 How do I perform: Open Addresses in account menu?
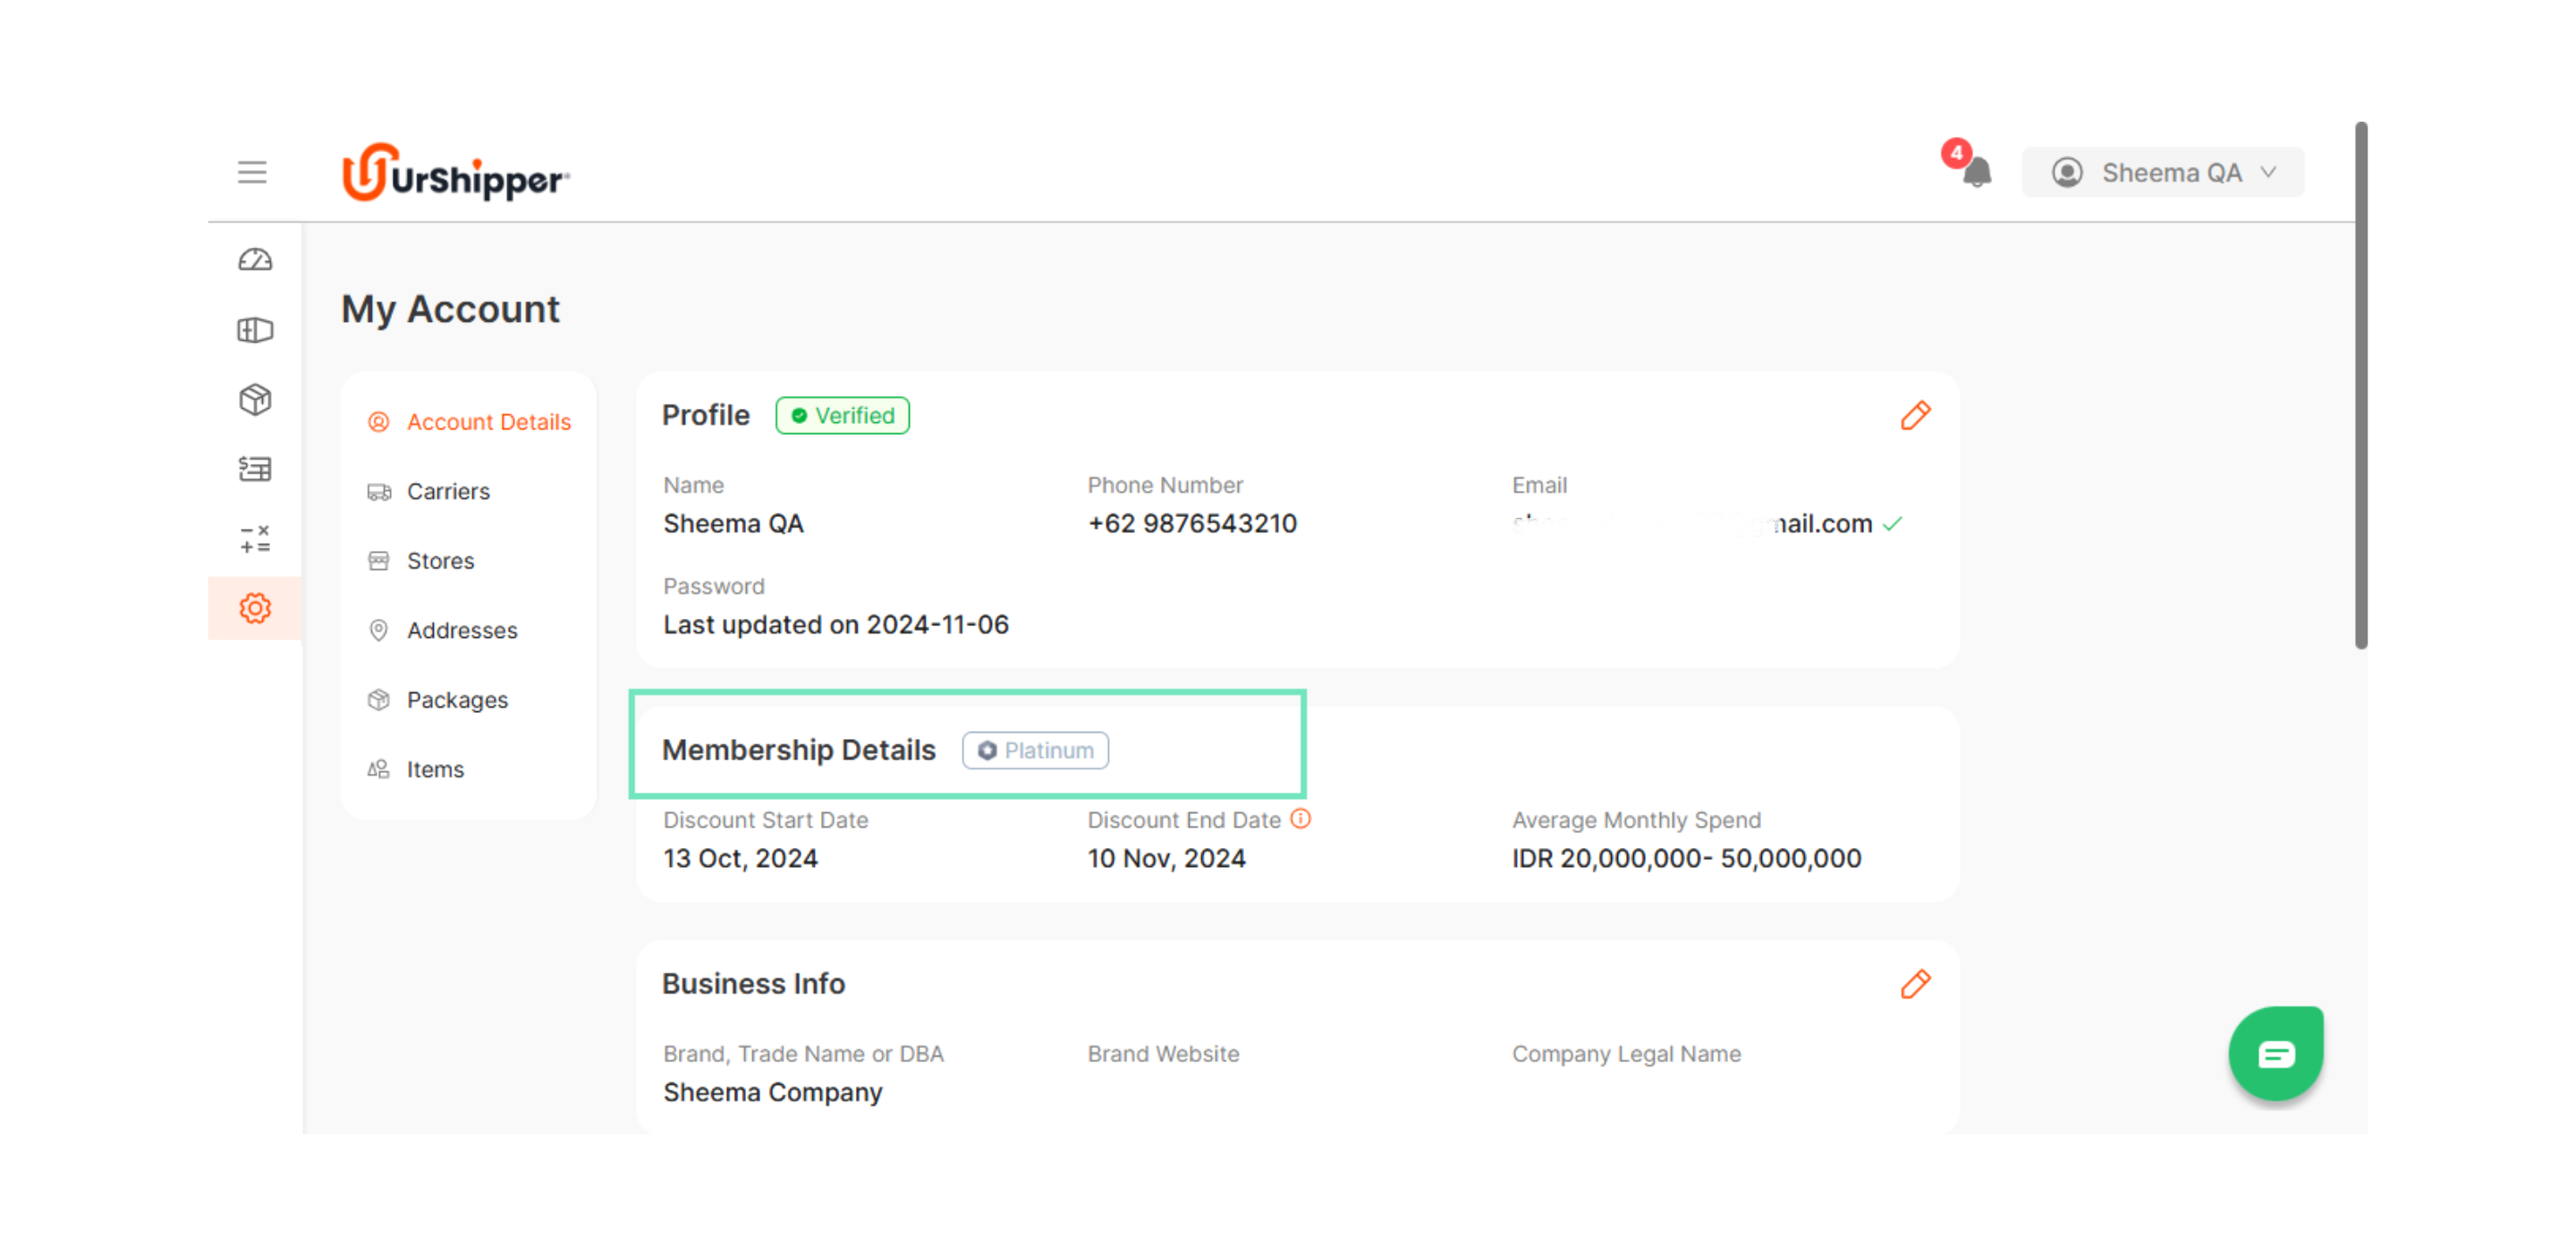pos(462,630)
